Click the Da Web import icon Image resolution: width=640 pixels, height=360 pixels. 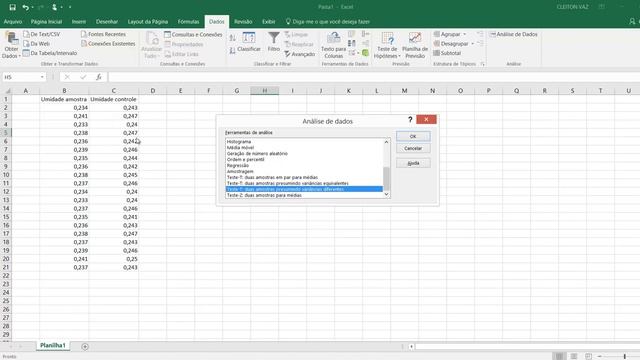click(27, 44)
